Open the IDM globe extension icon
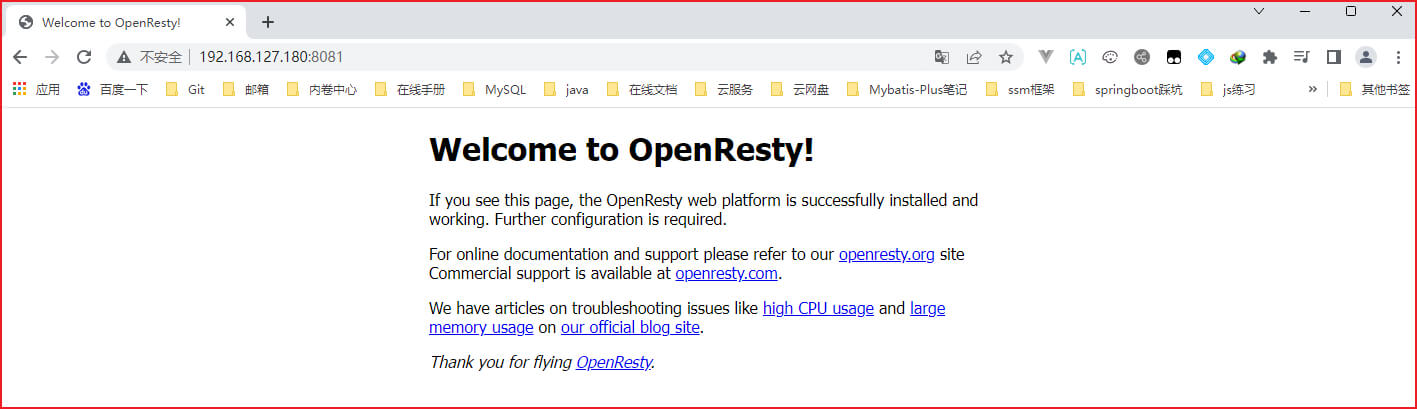This screenshot has width=1417, height=409. 1238,57
